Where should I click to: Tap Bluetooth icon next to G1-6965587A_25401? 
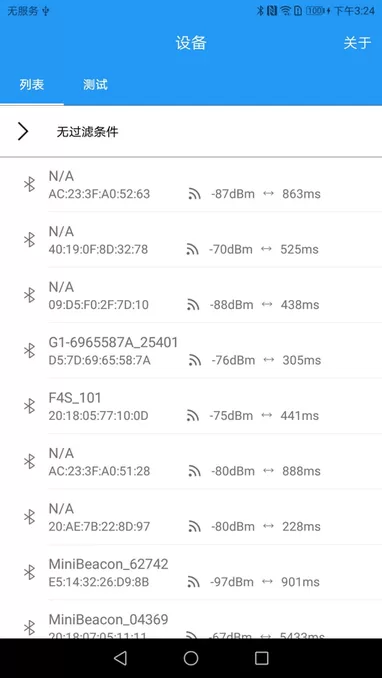pos(29,350)
